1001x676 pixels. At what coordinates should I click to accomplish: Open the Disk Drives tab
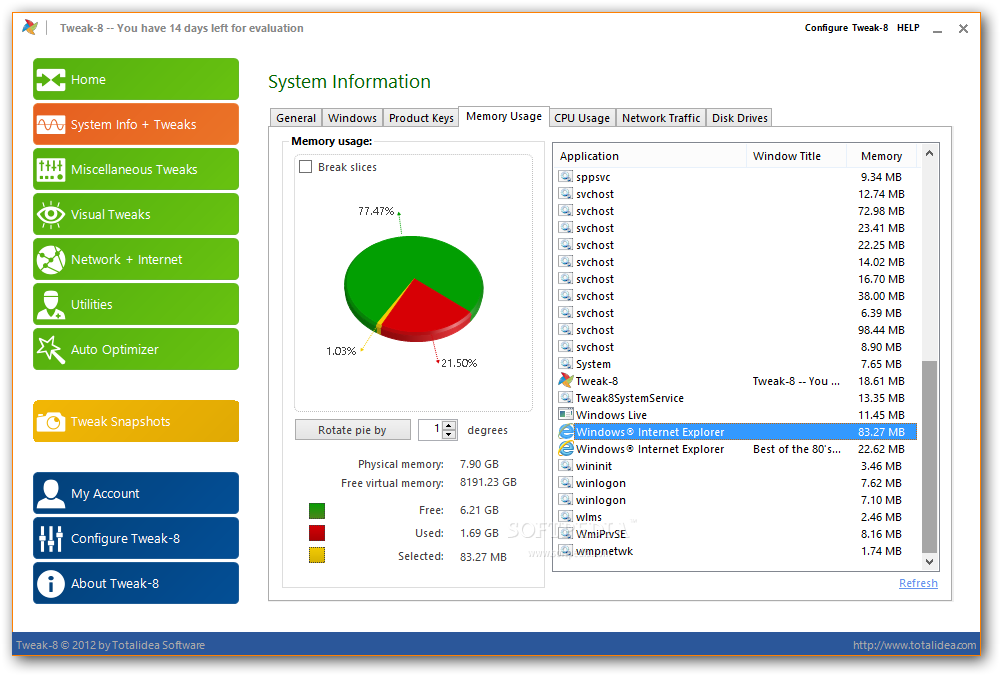pos(739,118)
